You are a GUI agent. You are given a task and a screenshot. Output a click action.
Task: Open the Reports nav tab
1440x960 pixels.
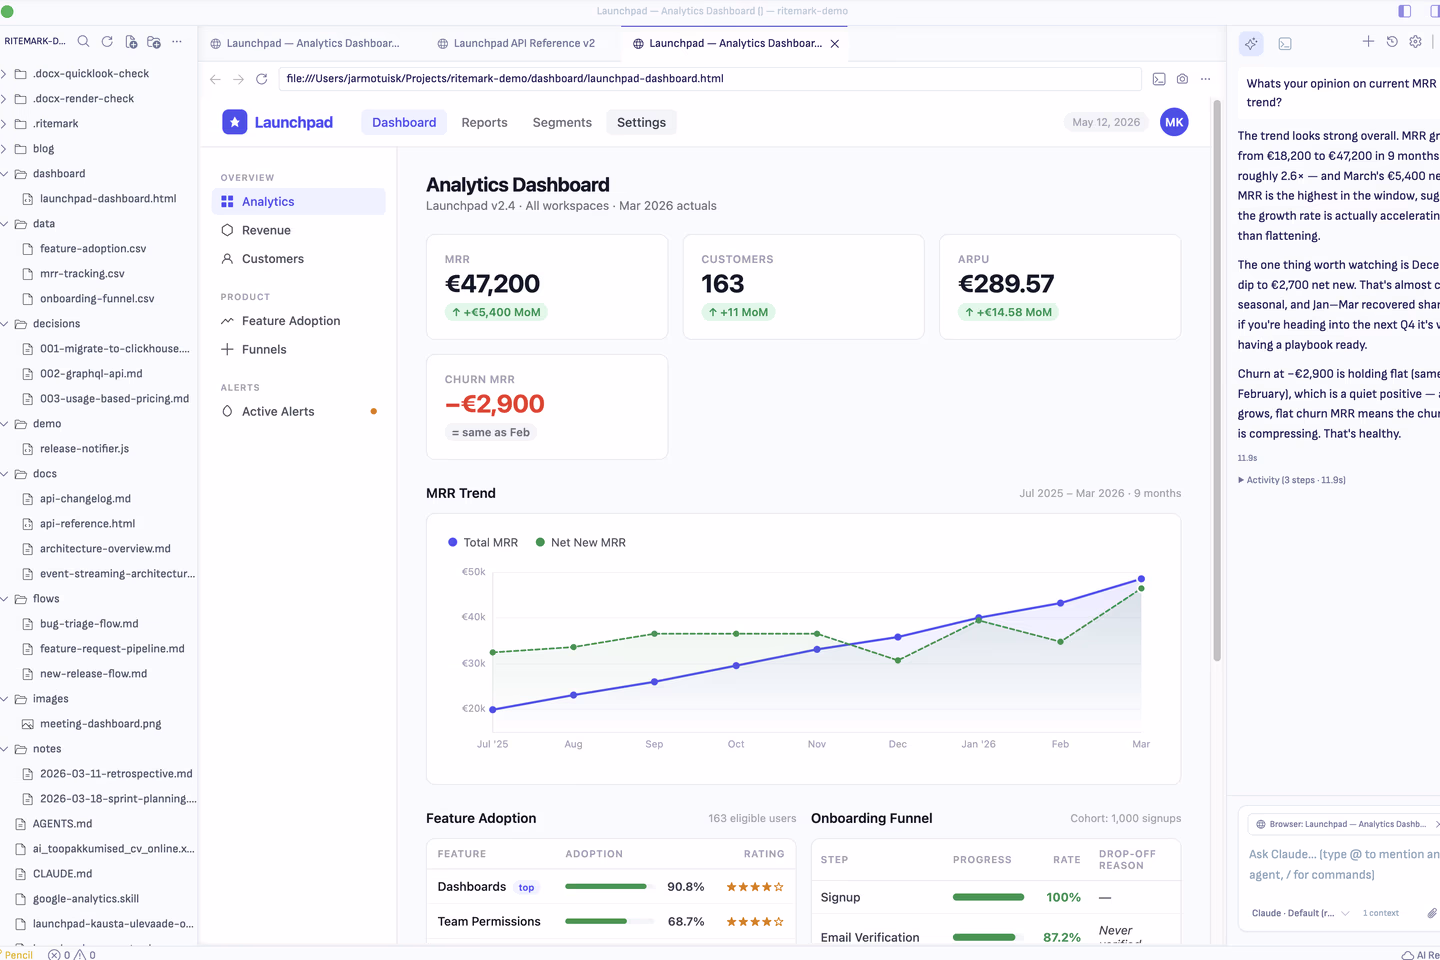[484, 122]
